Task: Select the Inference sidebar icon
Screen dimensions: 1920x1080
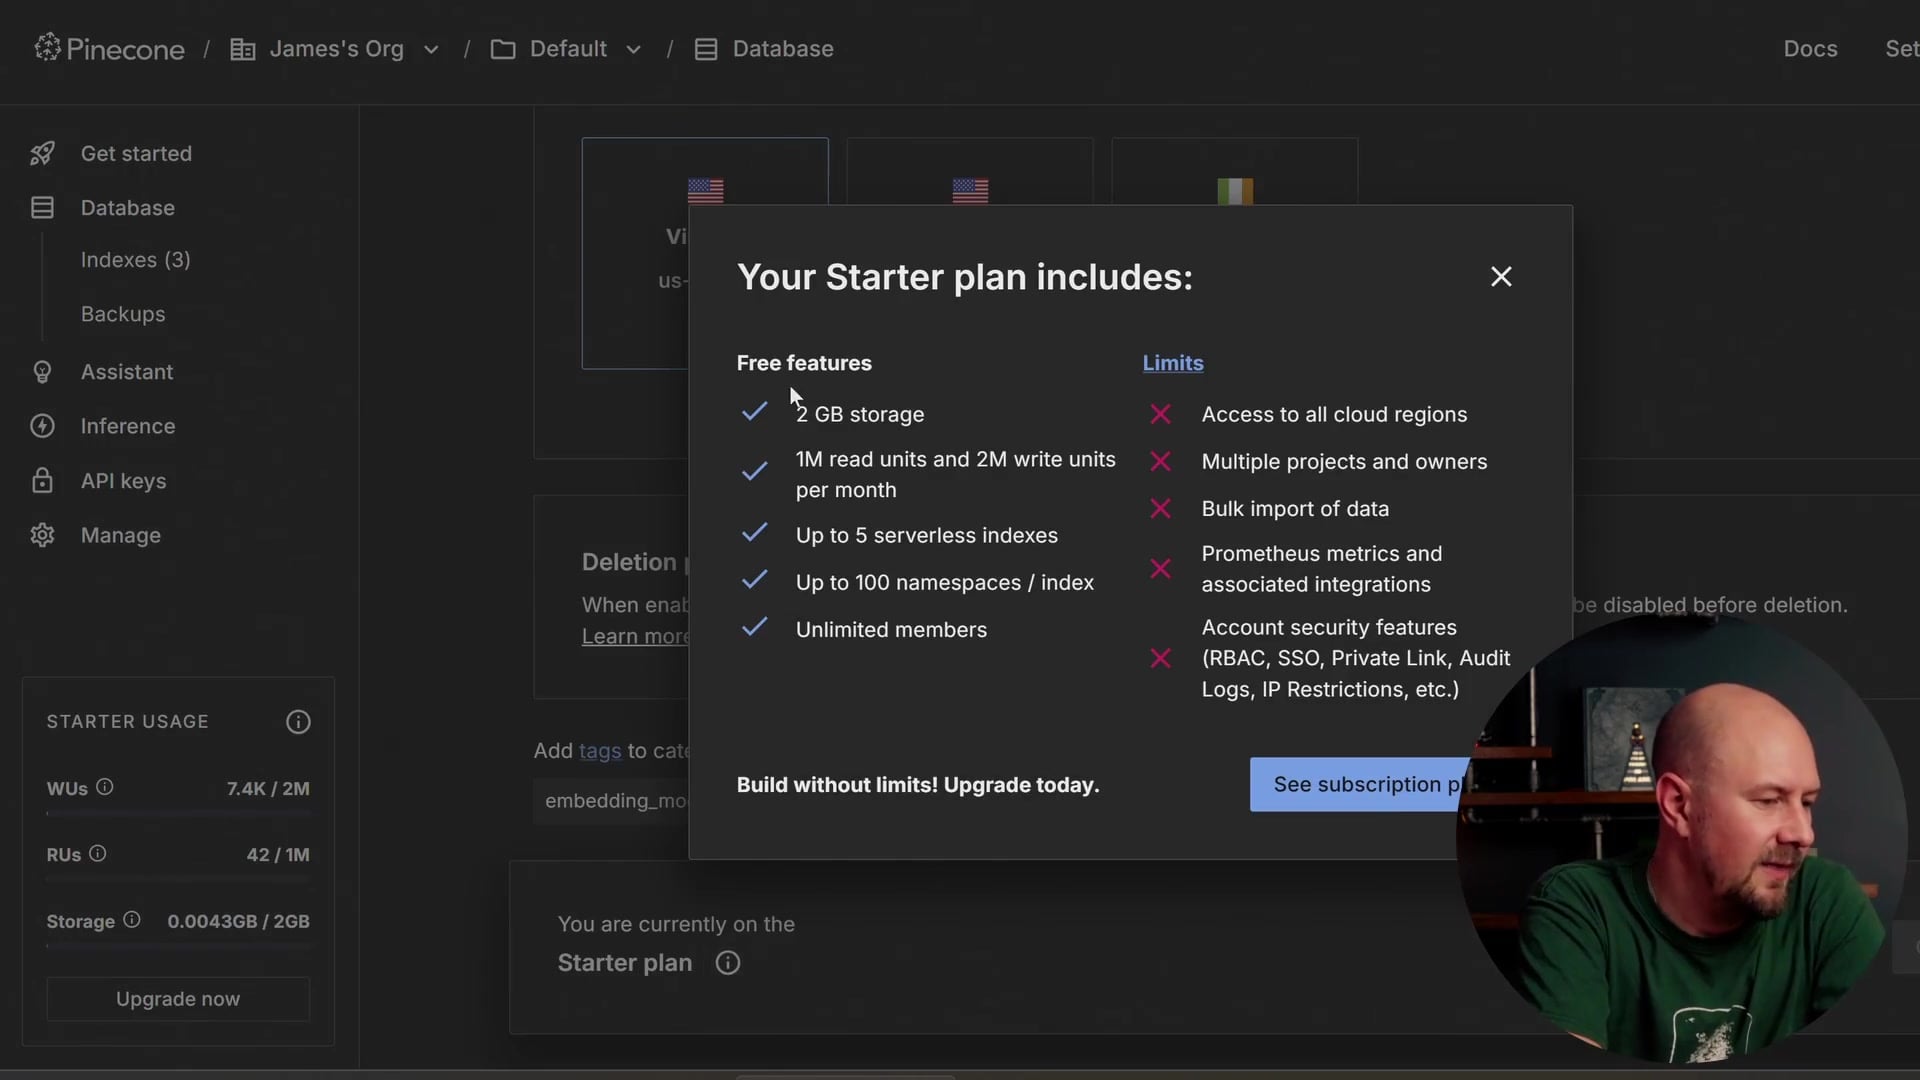Action: (42, 426)
